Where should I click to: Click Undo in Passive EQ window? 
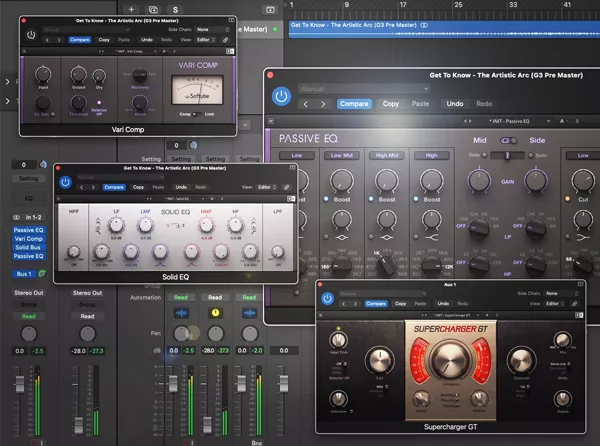[x=455, y=104]
